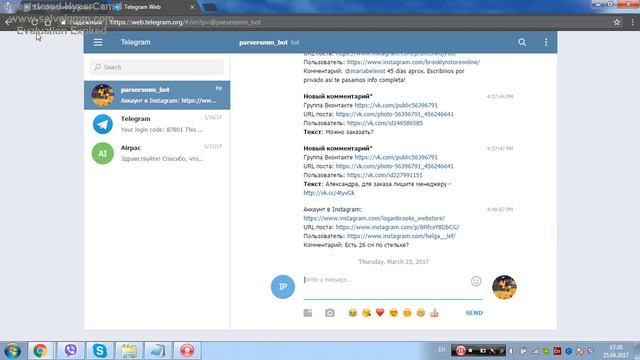Click the Telegram paper-plane chat avatar
Screen dimensions: 640x360
tap(102, 124)
